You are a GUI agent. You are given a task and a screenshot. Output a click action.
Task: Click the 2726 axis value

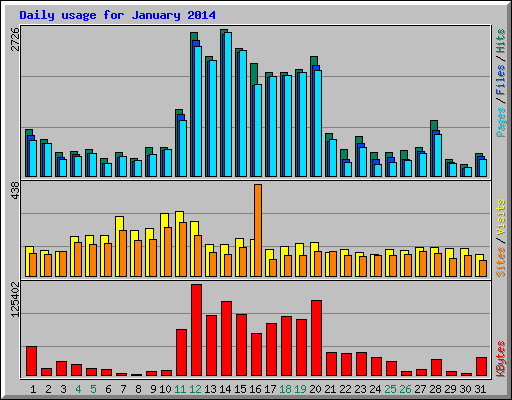(x=15, y=39)
